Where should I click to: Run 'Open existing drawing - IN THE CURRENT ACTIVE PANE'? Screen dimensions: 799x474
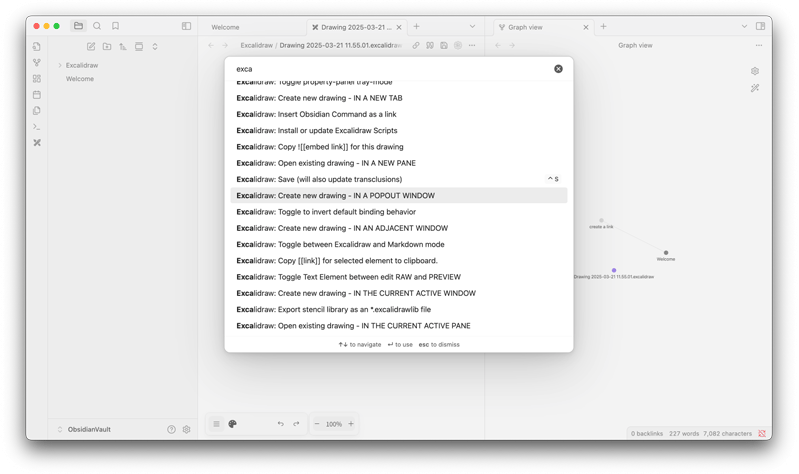398,326
